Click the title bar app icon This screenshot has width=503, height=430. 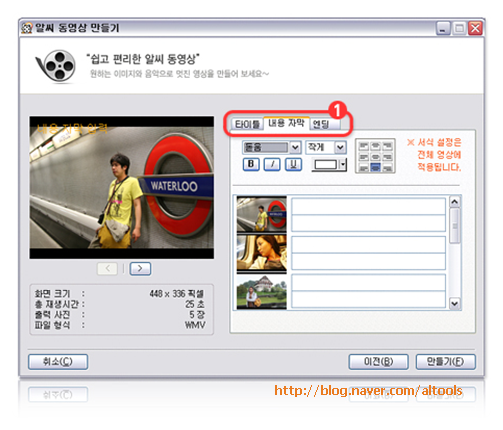click(x=27, y=28)
